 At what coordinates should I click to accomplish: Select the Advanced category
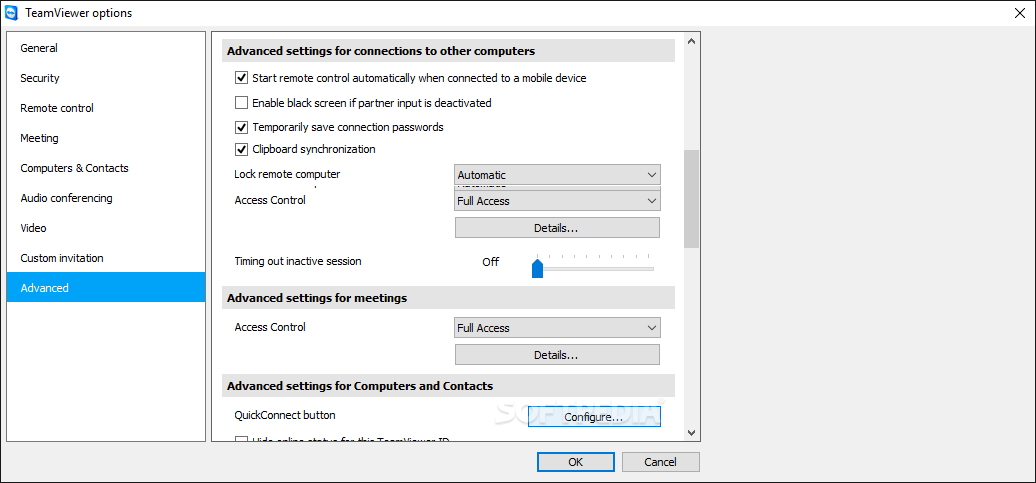coord(106,287)
